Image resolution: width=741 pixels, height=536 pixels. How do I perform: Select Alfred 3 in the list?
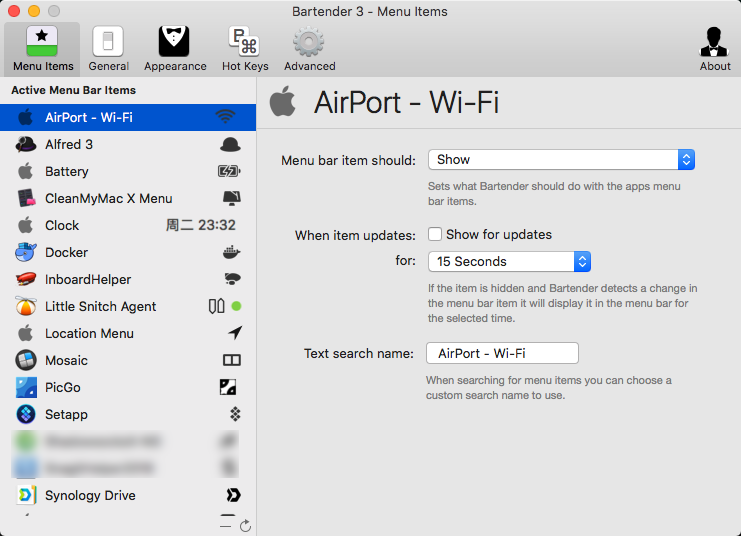pos(128,144)
